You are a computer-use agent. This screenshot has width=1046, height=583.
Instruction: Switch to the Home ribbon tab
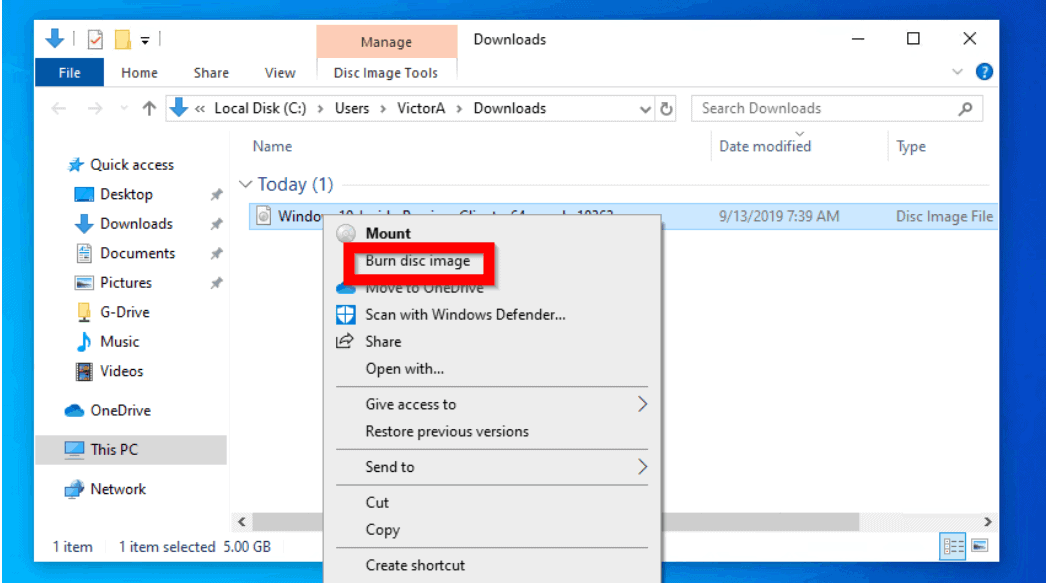[x=139, y=73]
